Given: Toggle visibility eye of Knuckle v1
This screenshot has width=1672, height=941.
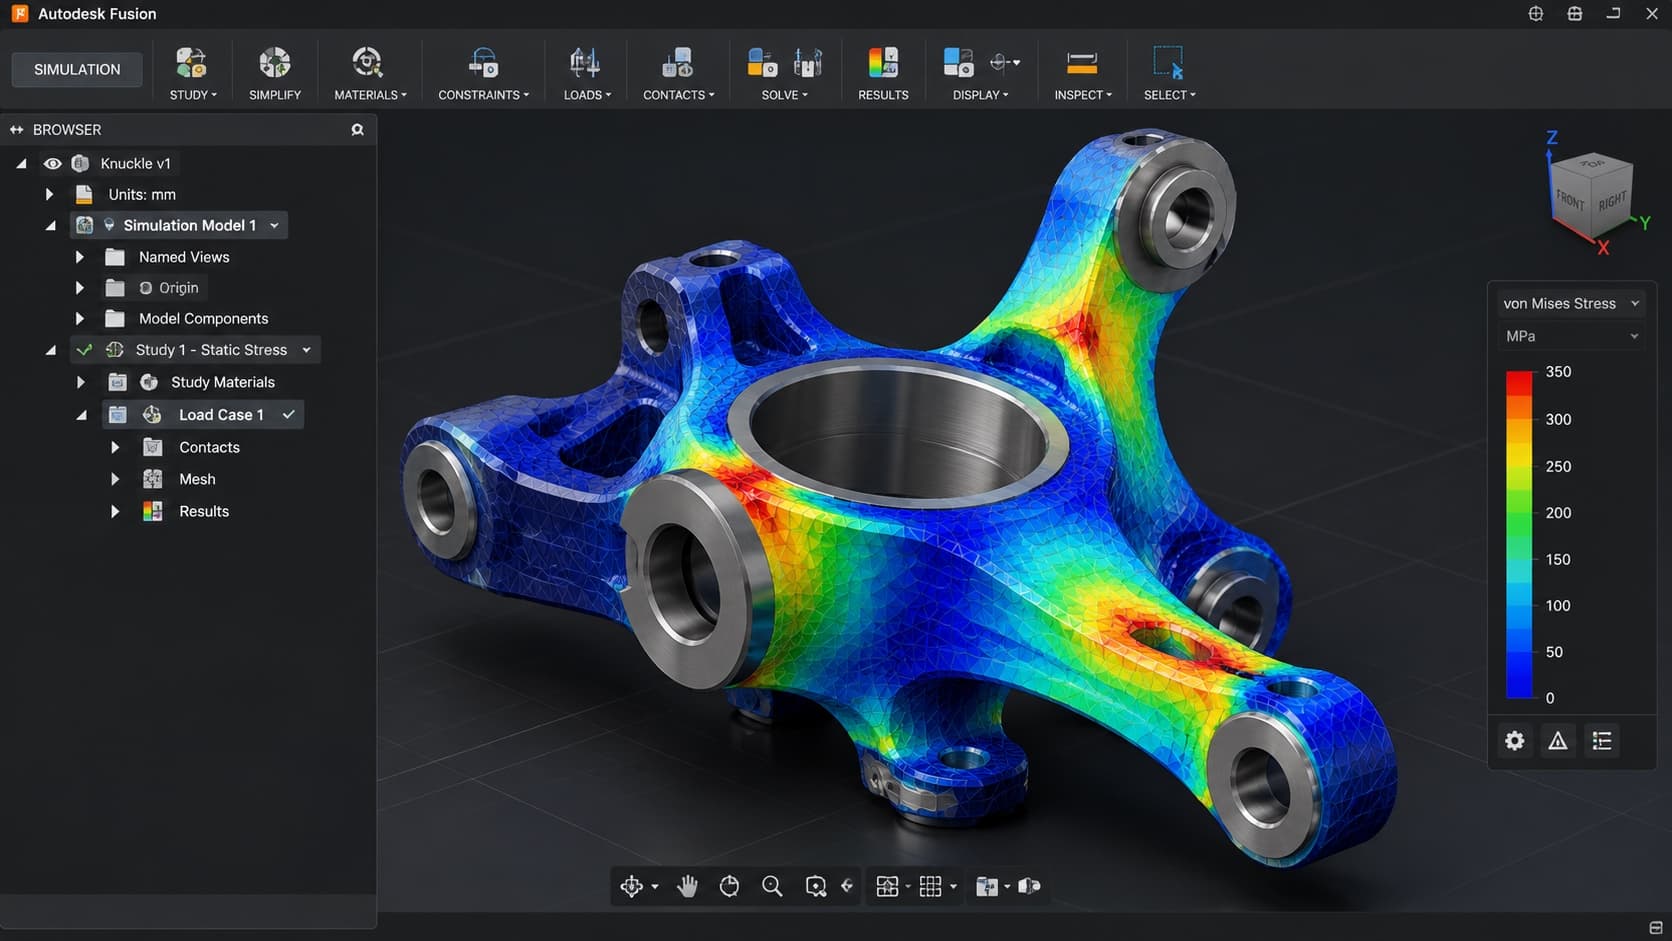Looking at the screenshot, I should [52, 163].
